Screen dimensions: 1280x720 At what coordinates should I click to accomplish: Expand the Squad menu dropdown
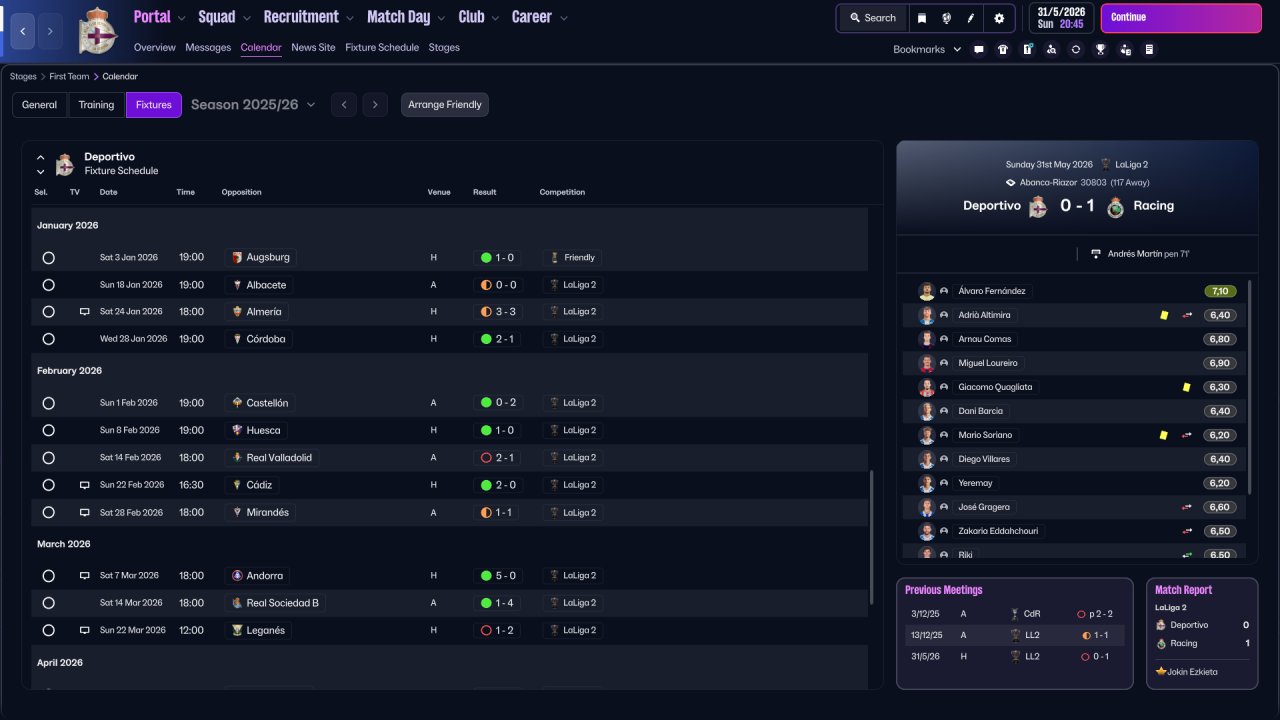coord(246,18)
